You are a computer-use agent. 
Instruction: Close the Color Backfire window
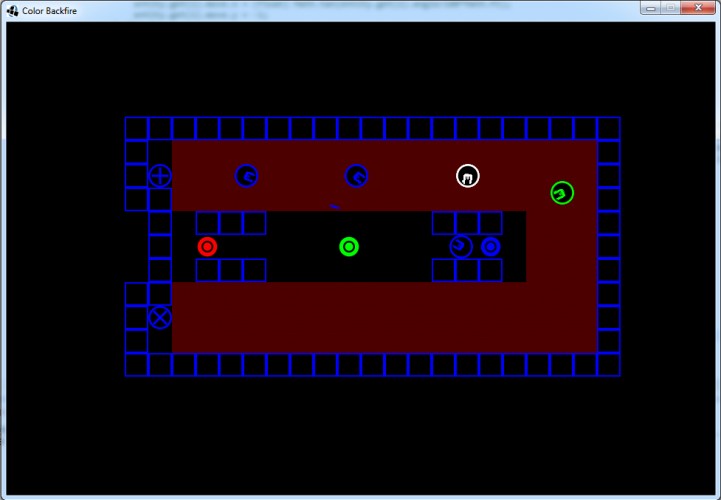click(x=698, y=8)
